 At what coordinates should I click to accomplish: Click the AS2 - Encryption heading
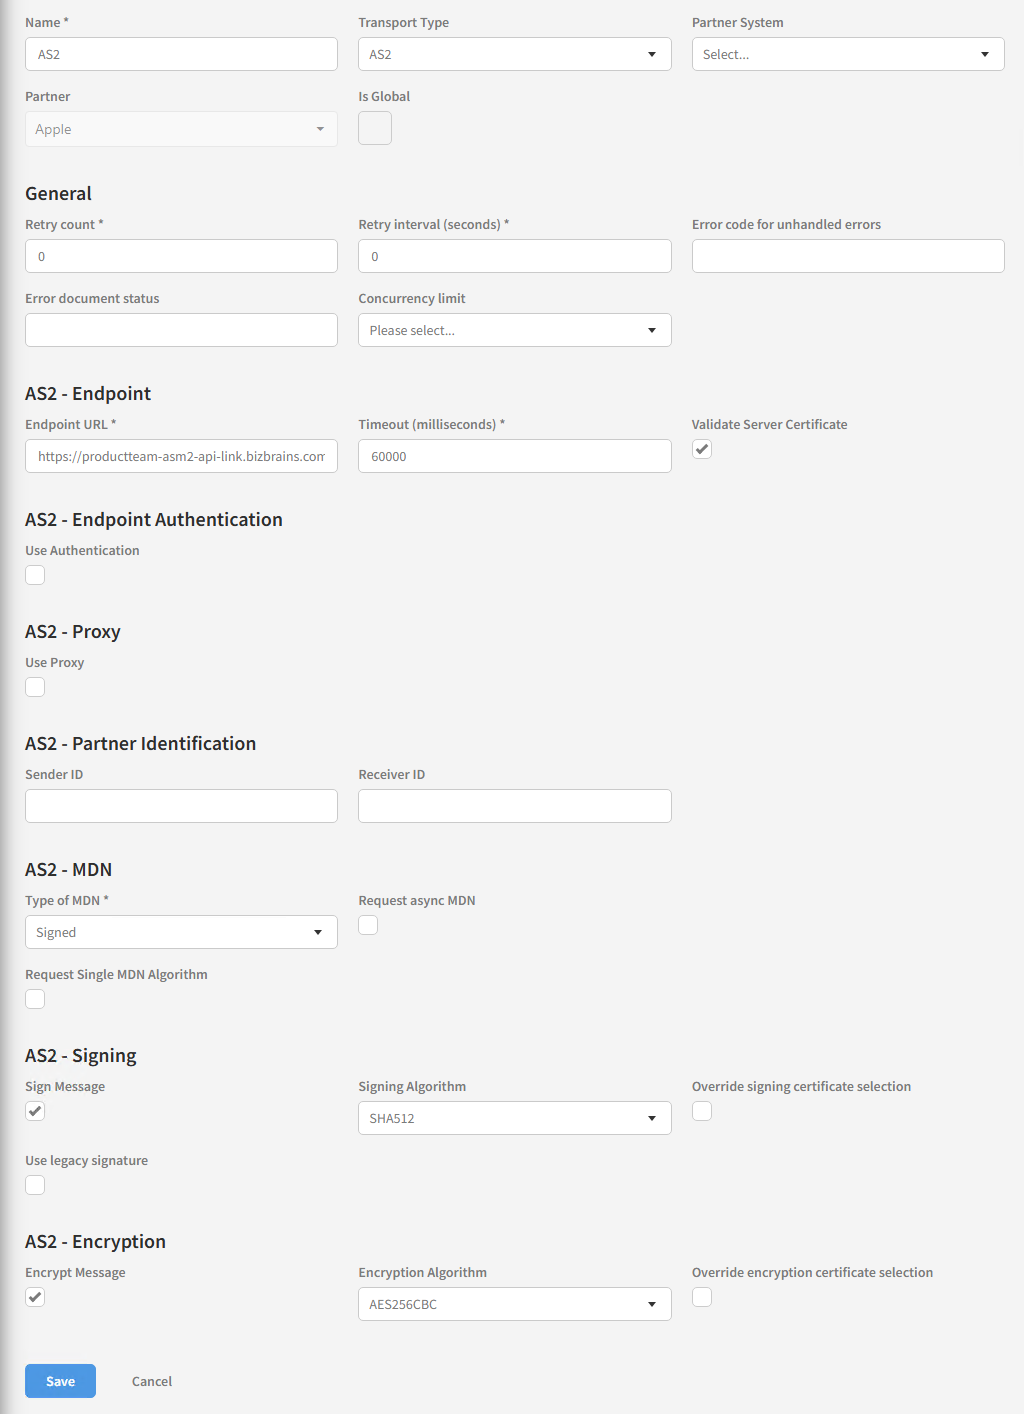coord(96,1242)
